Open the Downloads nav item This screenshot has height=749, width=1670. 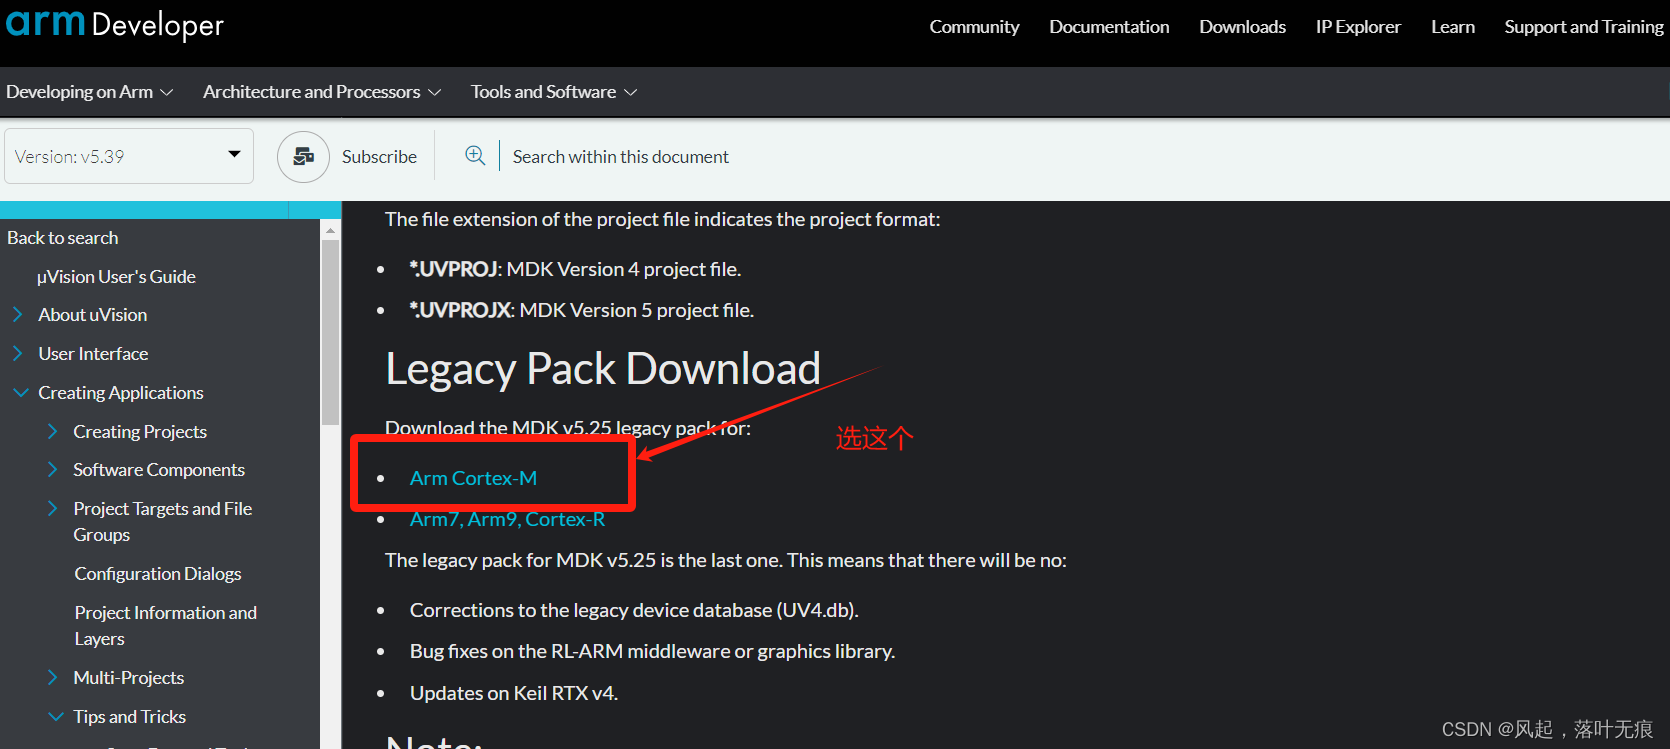tap(1242, 27)
